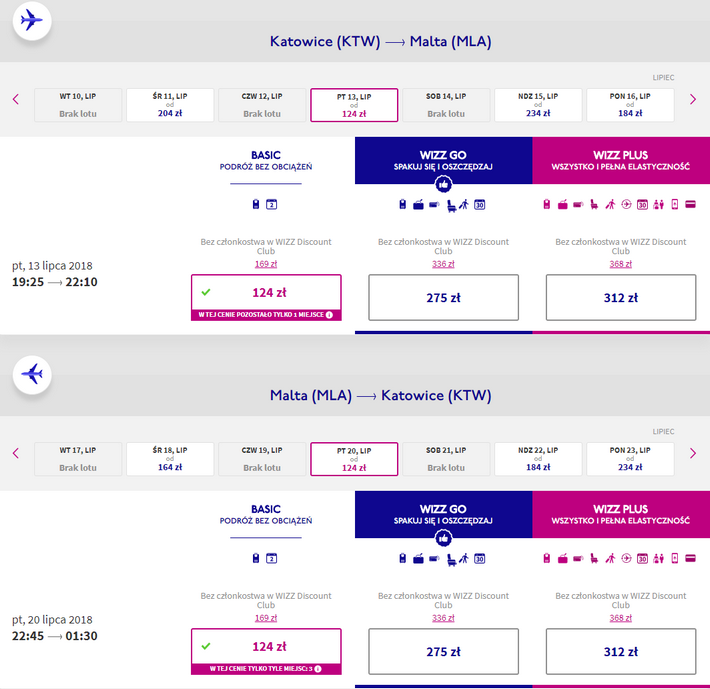Select outbound date ŚR 11, LIP 204 zł
Image resolution: width=710 pixels, height=689 pixels.
[170, 105]
